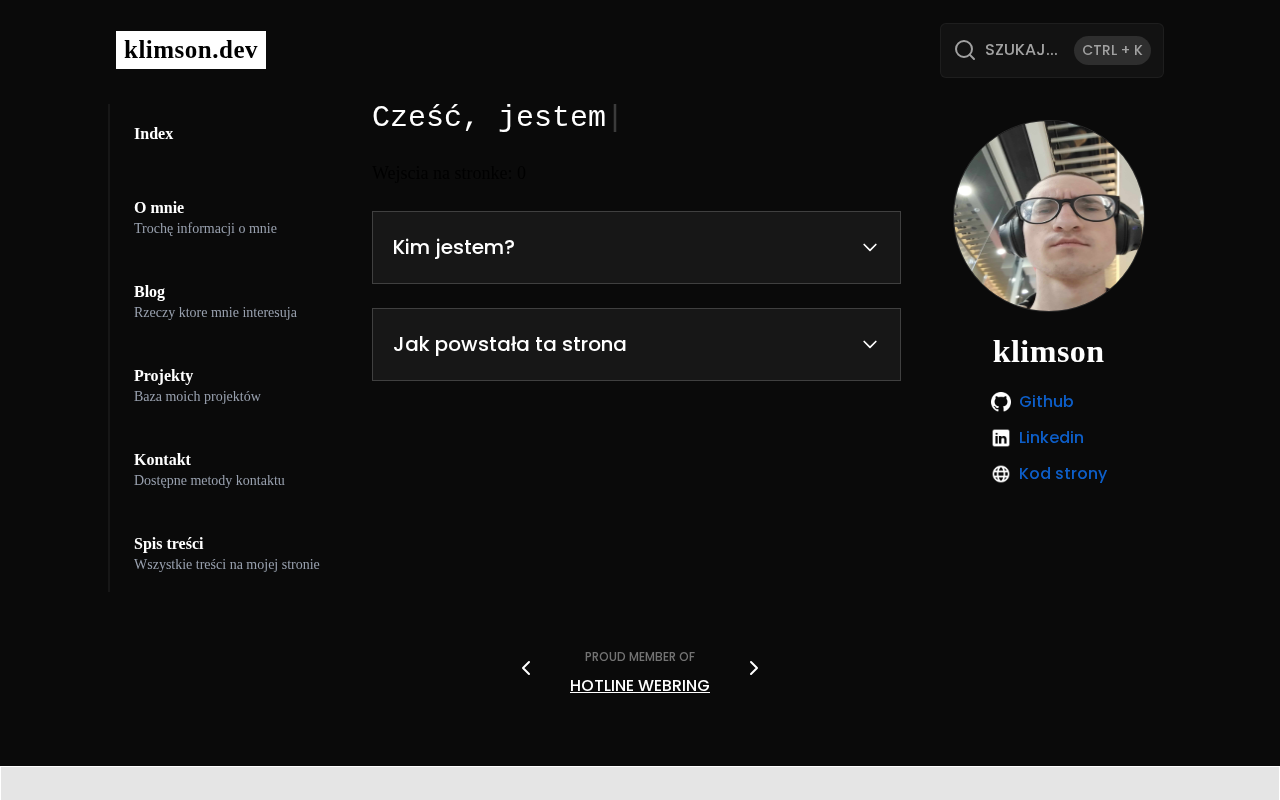
Task: Visit the Hotline Webring link
Action: pos(640,686)
